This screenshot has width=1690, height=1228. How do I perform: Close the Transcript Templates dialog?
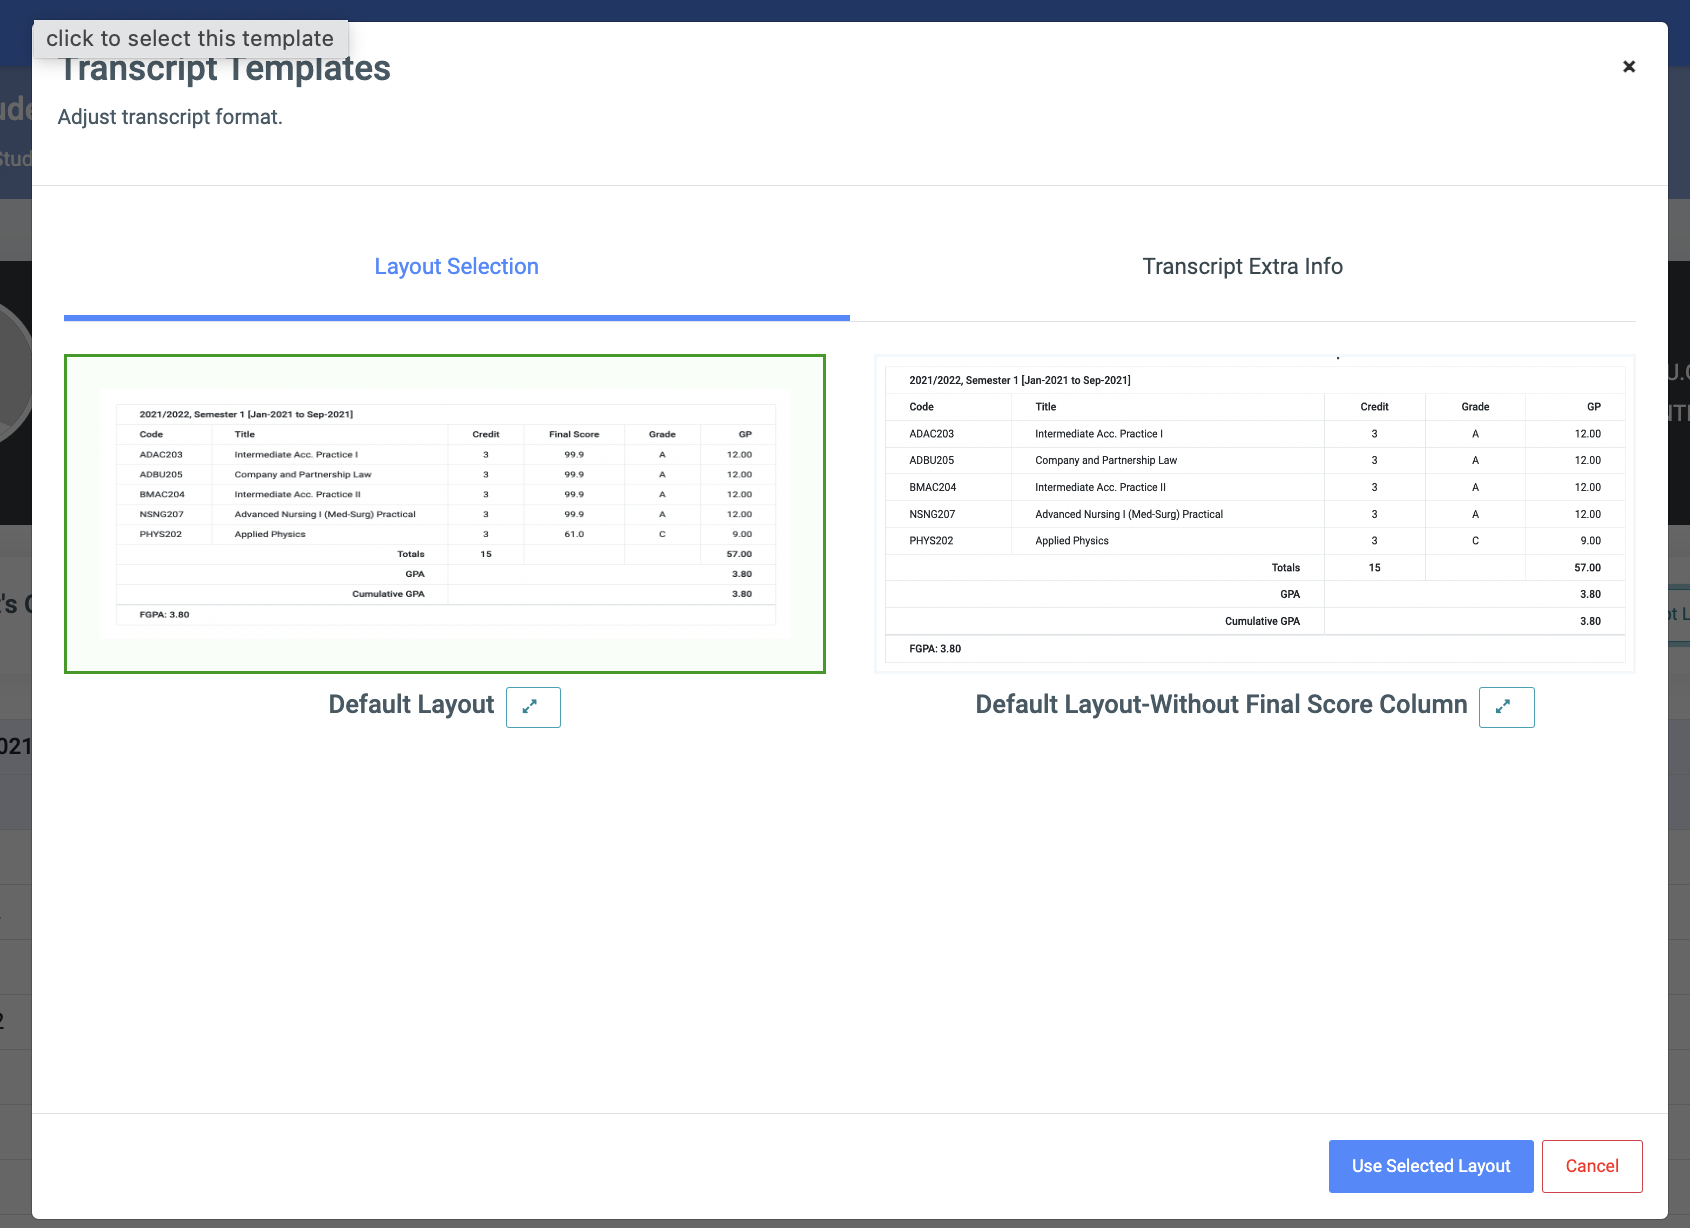[x=1628, y=67]
